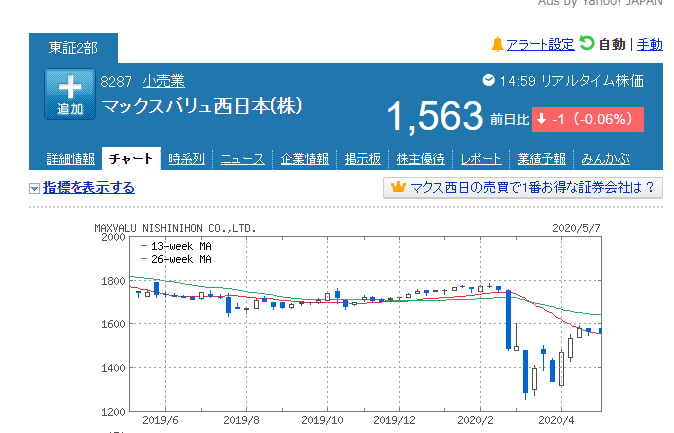The height and width of the screenshot is (433, 674).
Task: Click the 追加 plus button
Action: pyautogui.click(x=70, y=94)
